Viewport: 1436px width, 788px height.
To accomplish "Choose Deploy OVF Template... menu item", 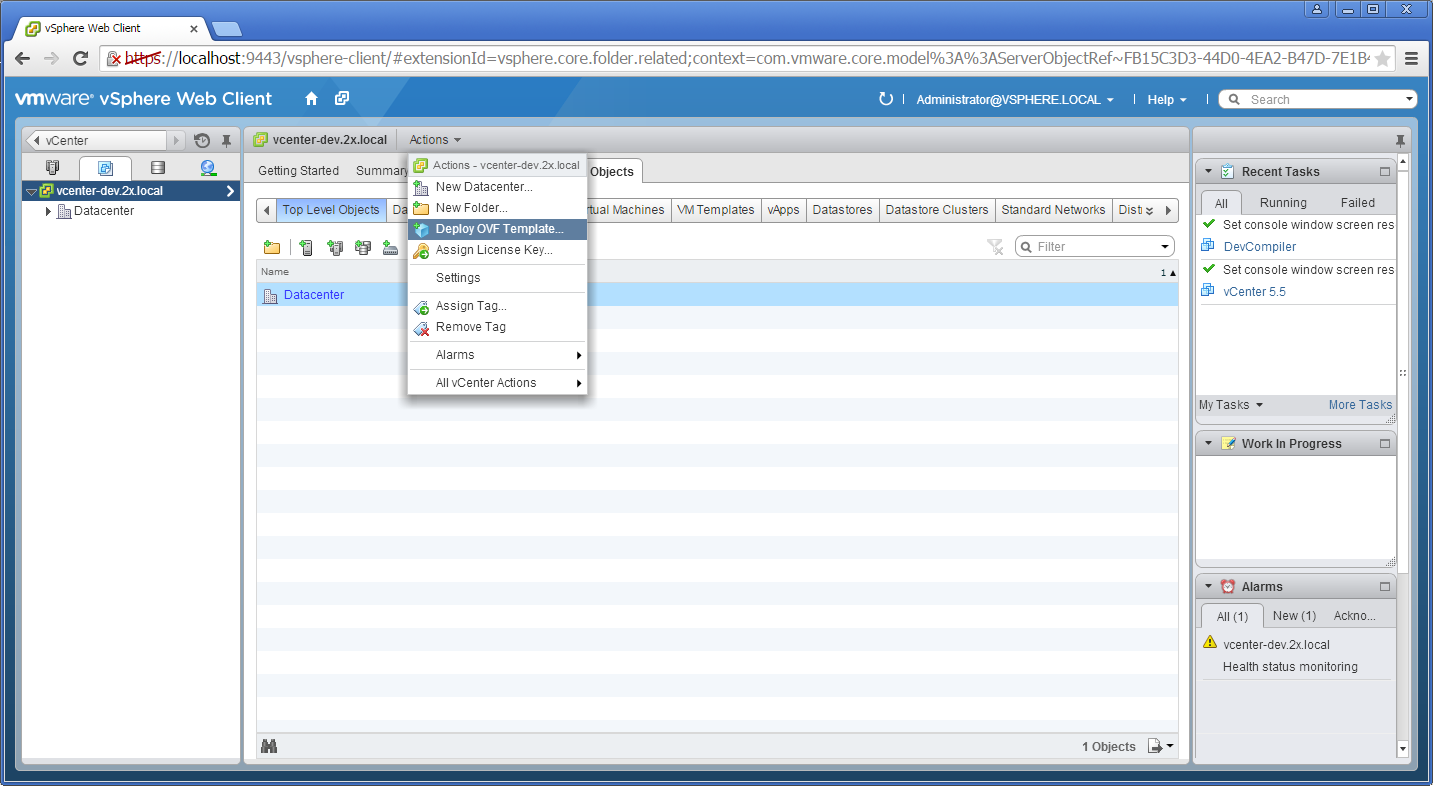I will (497, 229).
